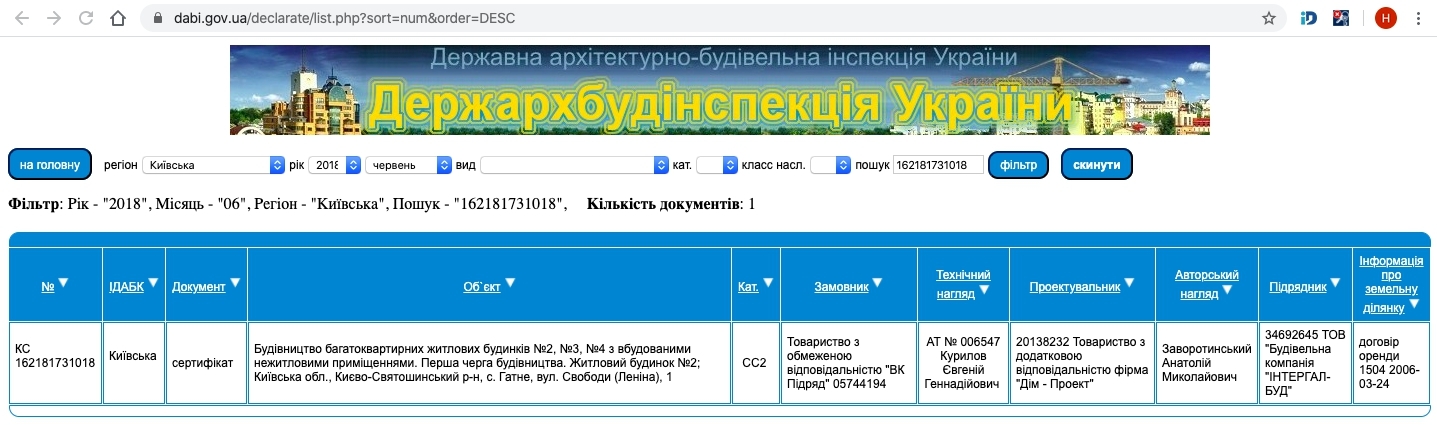Open the кат. category dropdown
Image resolution: width=1437 pixels, height=425 pixels.
[x=716, y=164]
